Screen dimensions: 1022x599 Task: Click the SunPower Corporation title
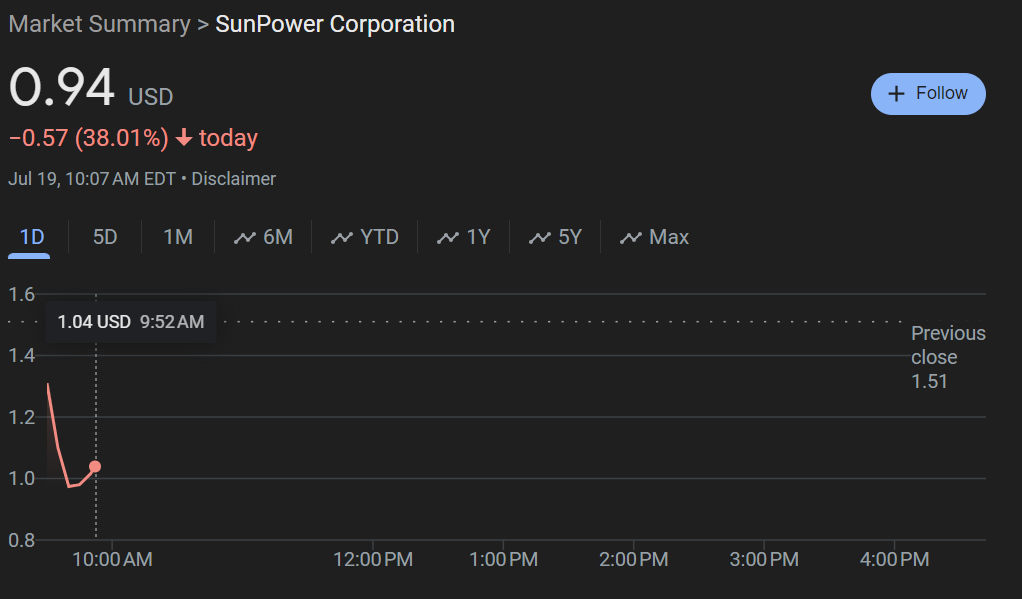coord(335,24)
